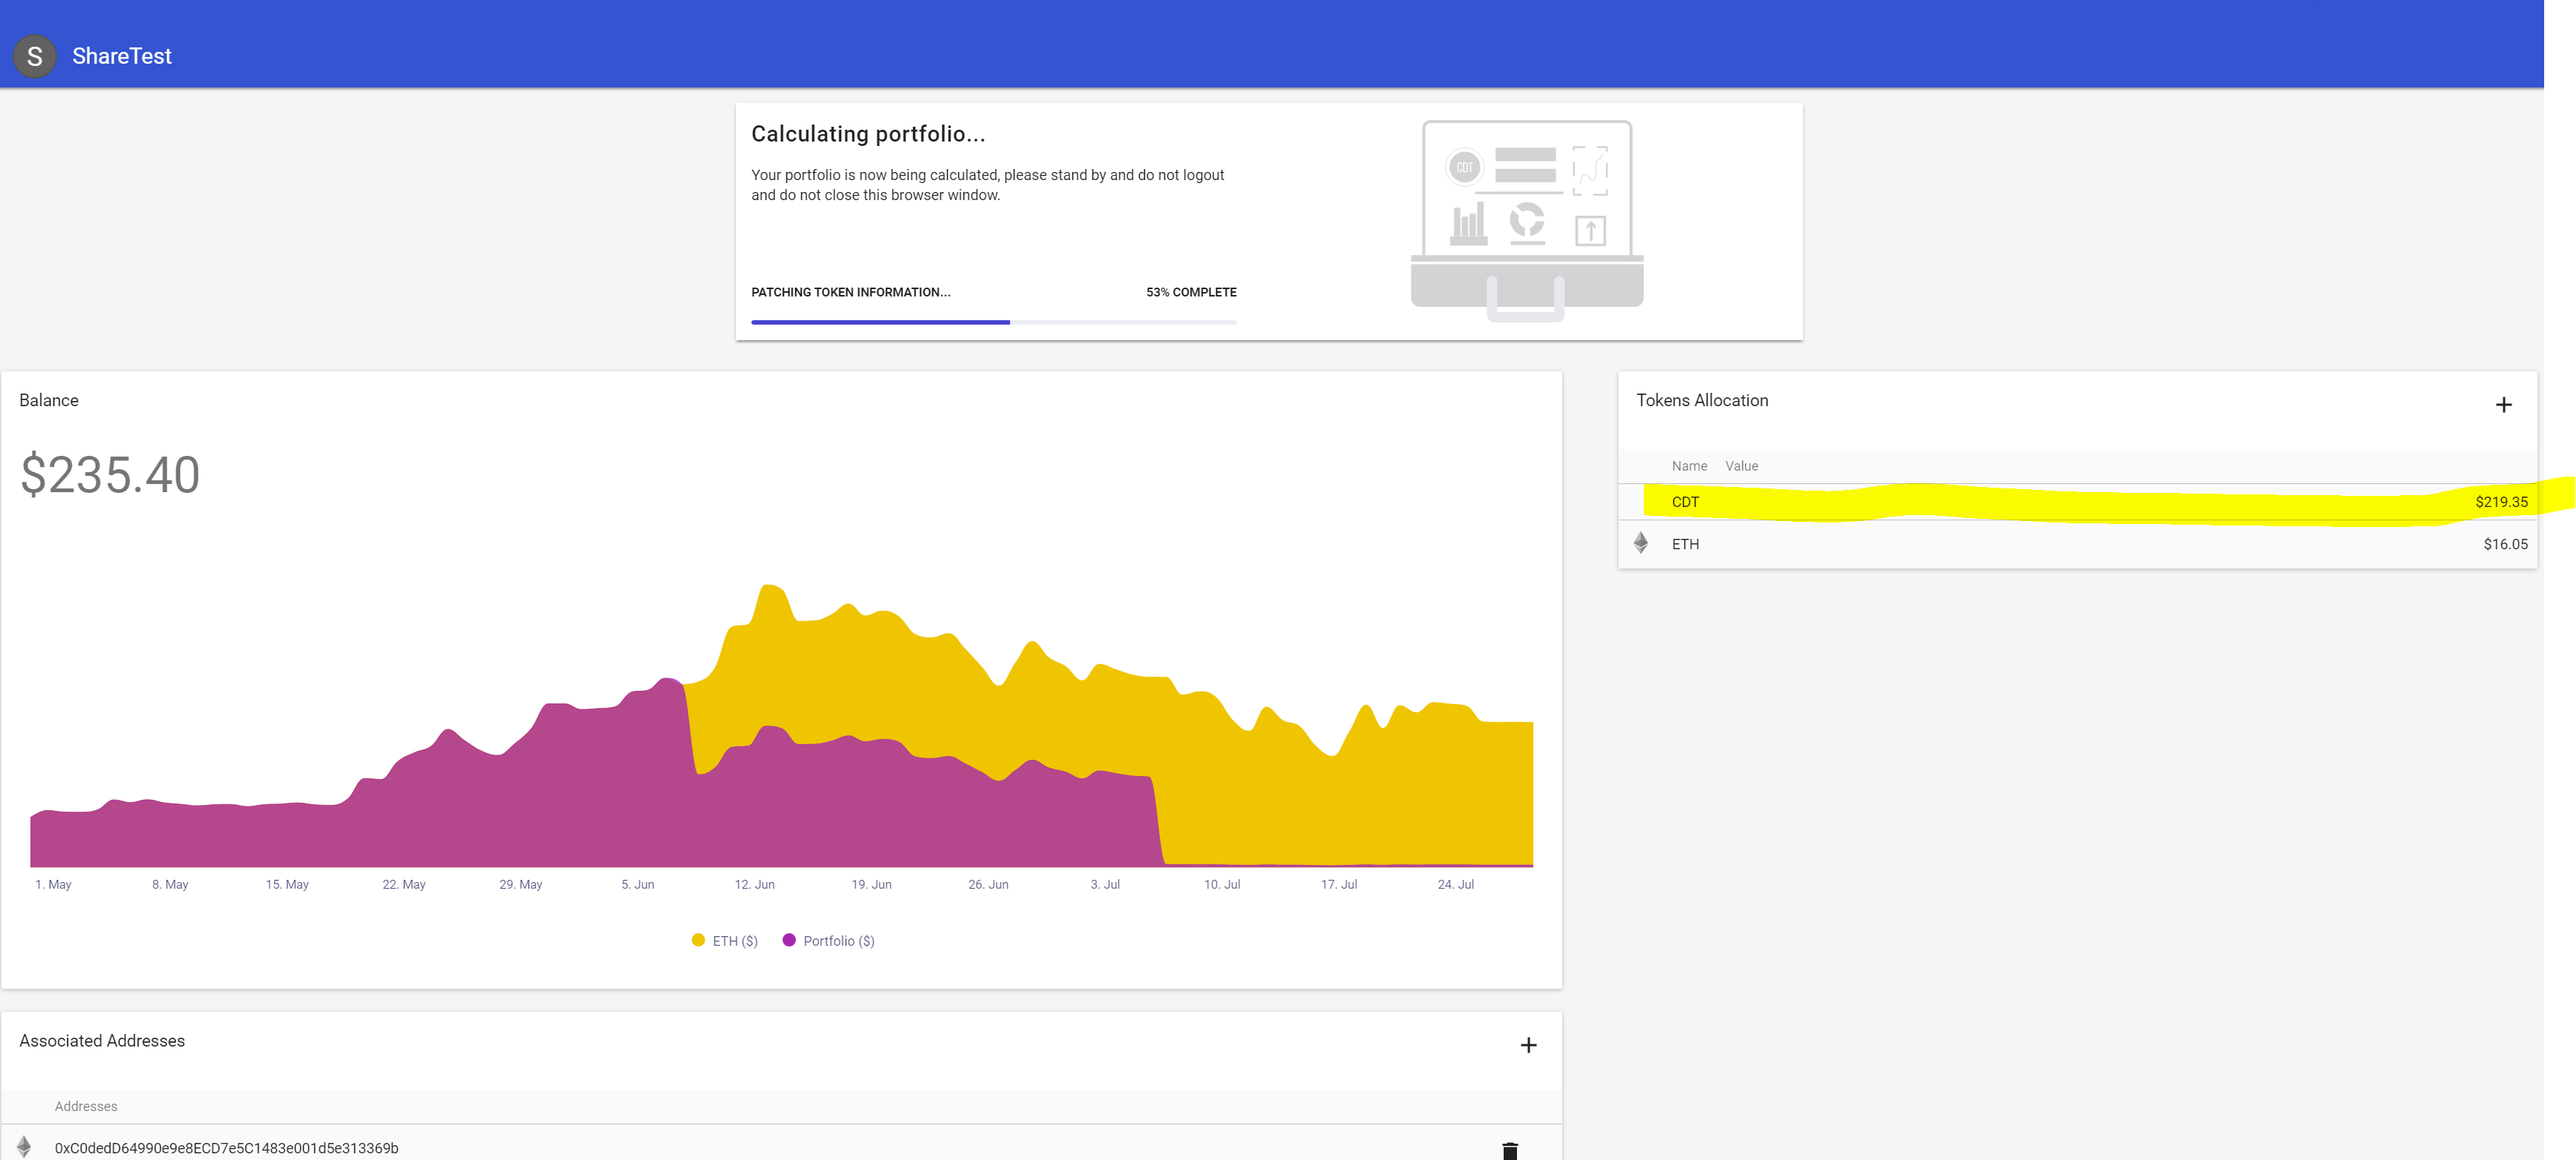Click the upload arrow icon in illustration
2576x1160 pixels.
(1590, 231)
